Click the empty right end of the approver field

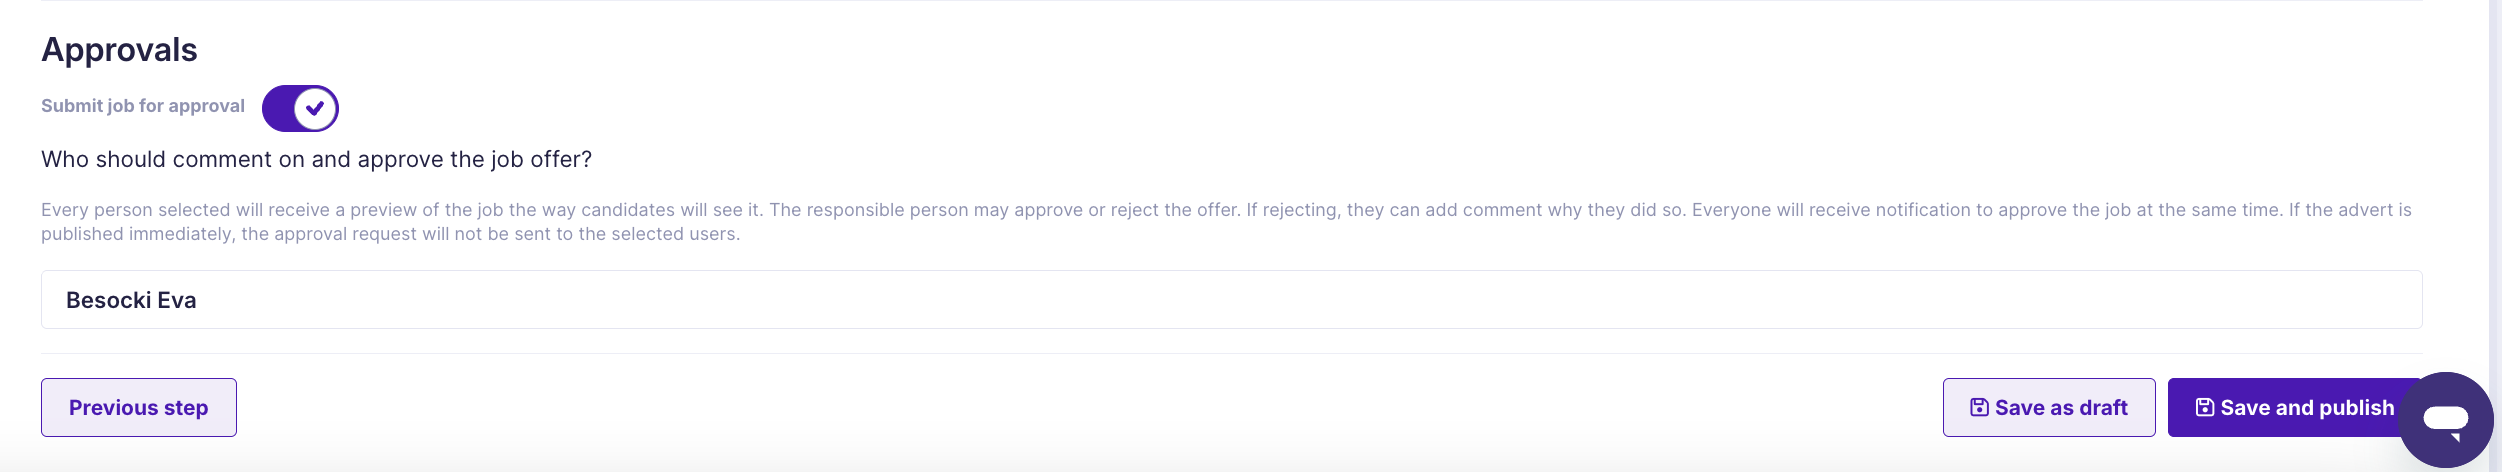[x=2300, y=300]
